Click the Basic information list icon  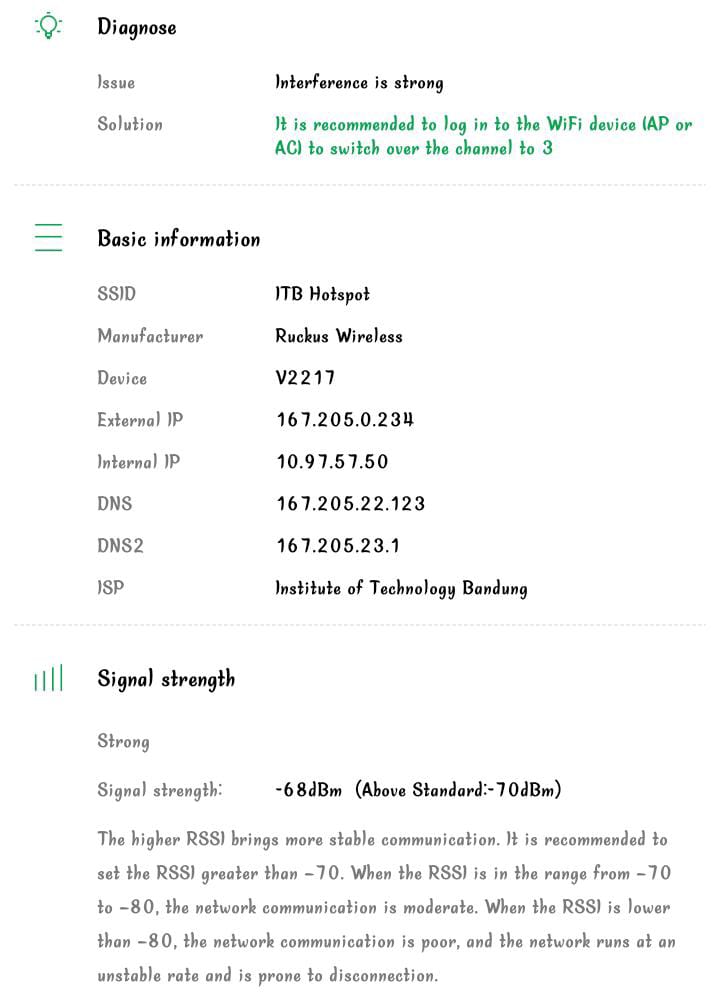48,238
